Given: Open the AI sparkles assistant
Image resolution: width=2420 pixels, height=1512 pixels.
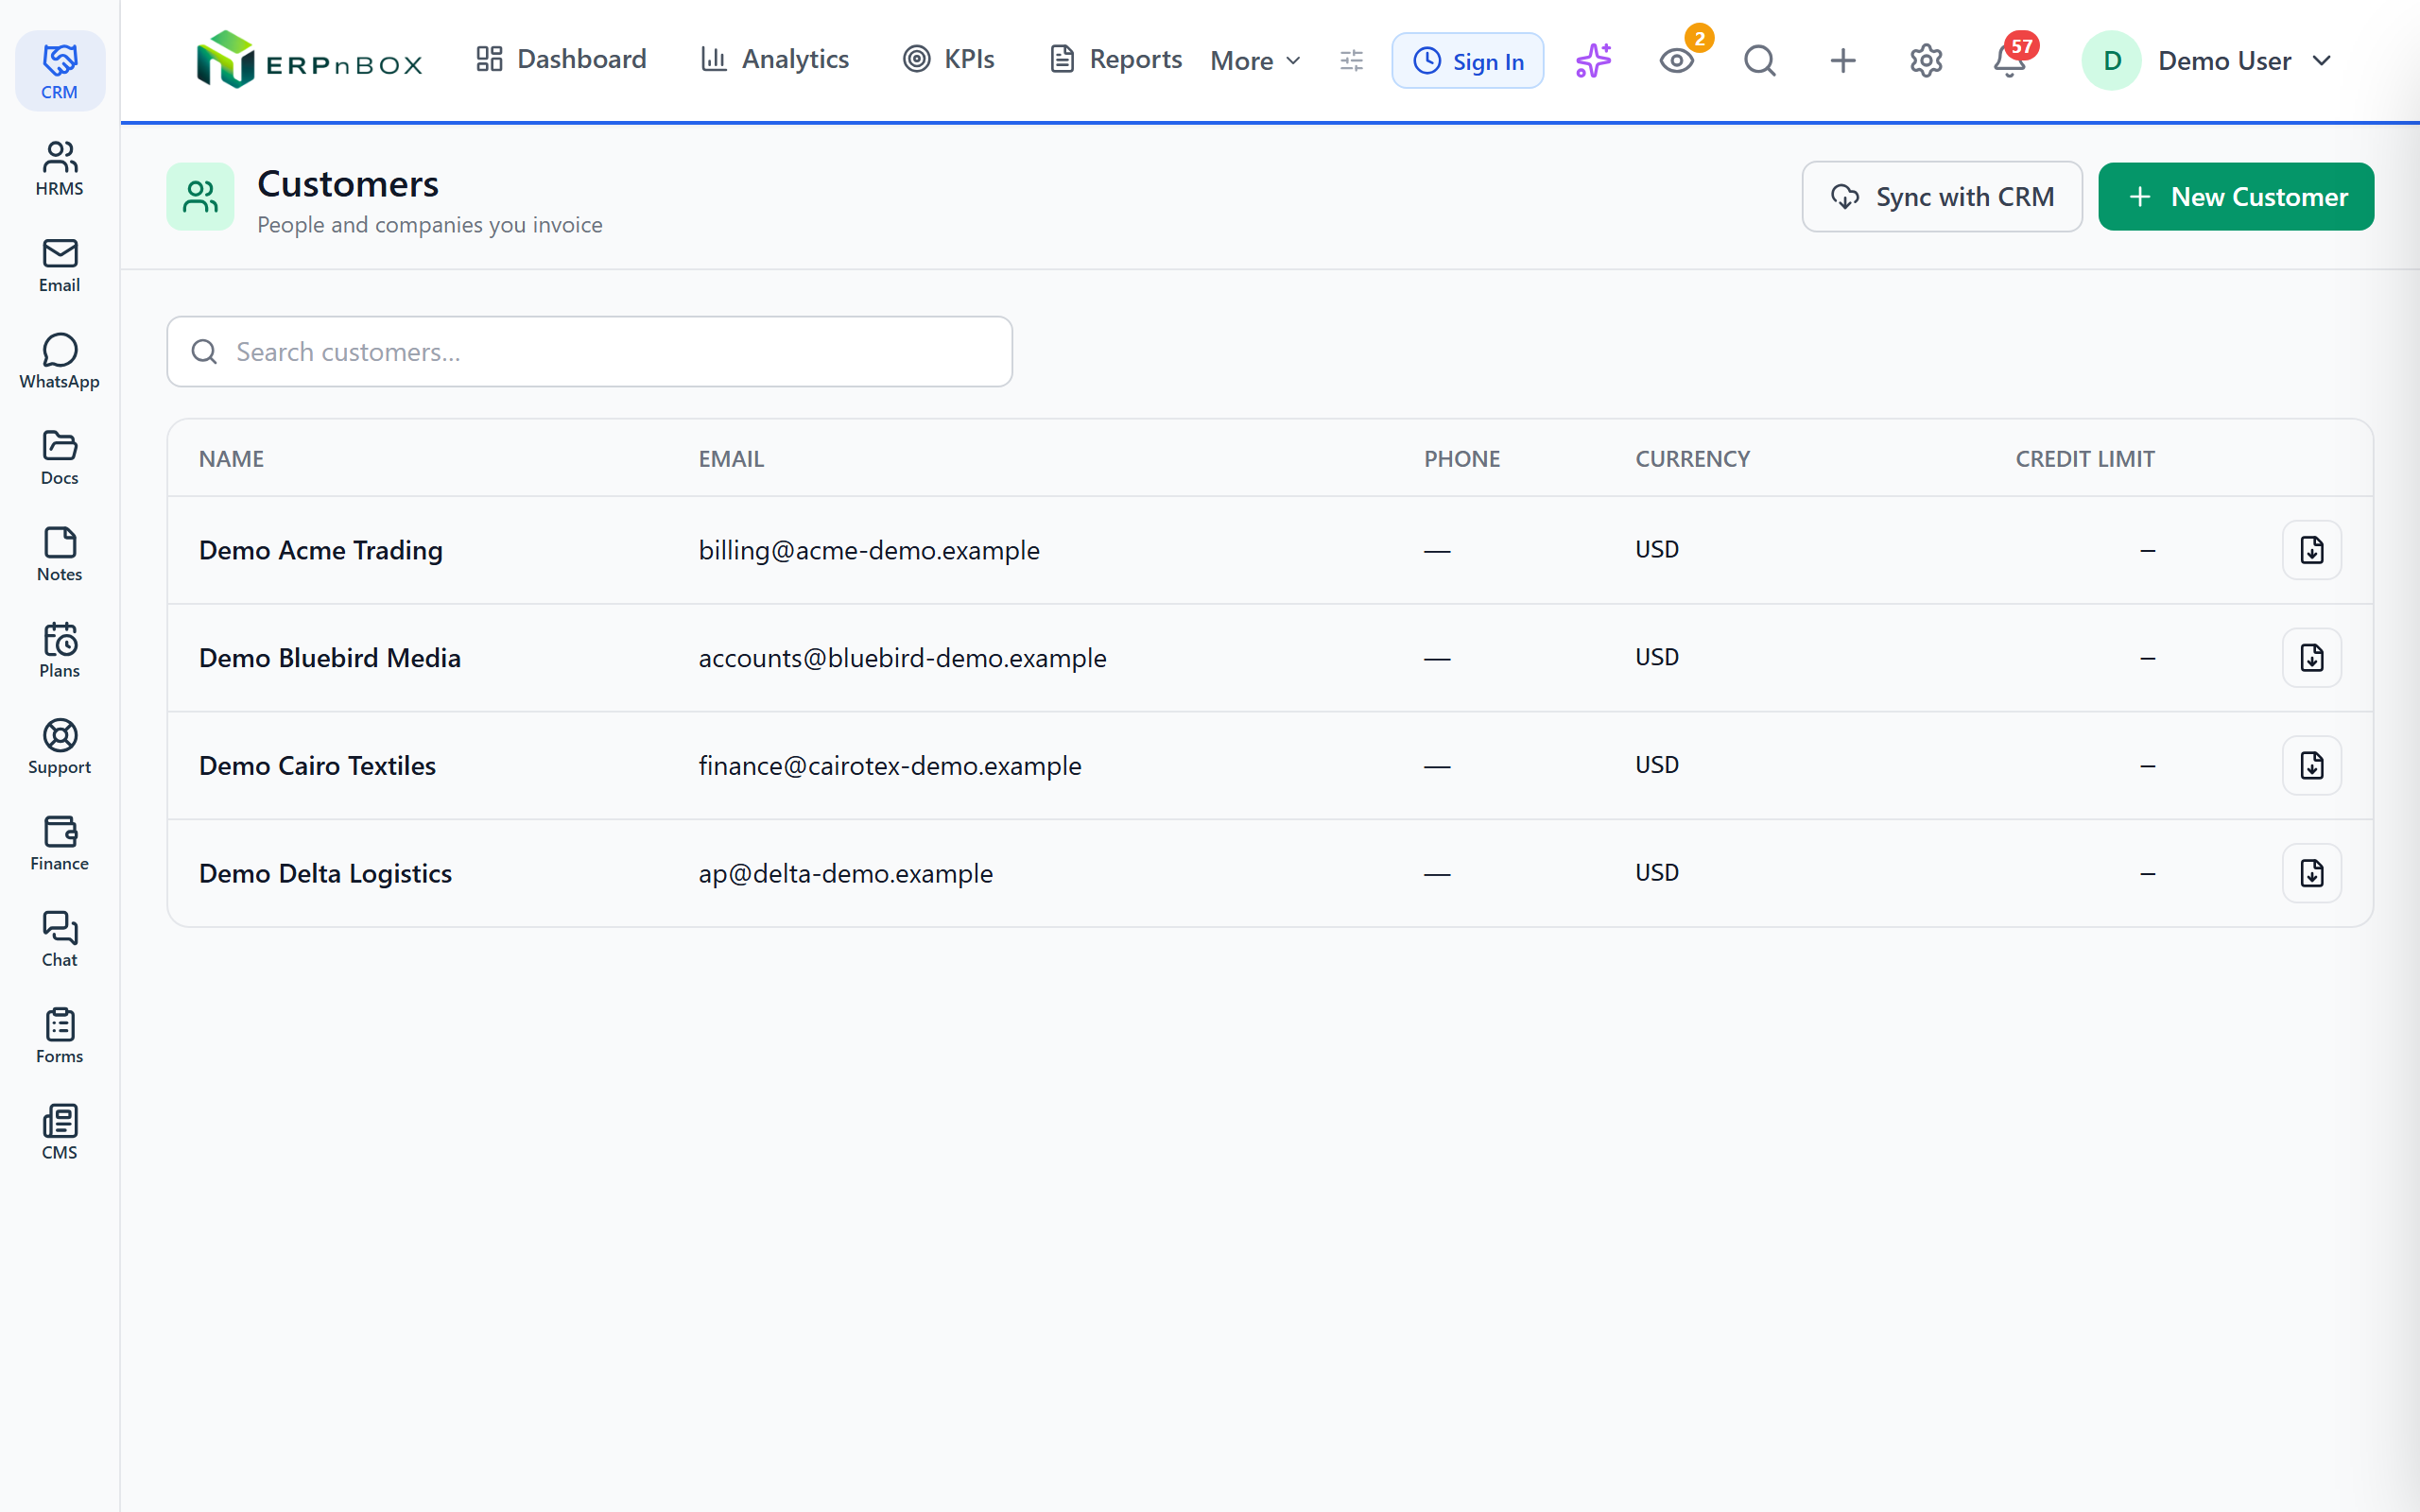Looking at the screenshot, I should click(x=1593, y=60).
